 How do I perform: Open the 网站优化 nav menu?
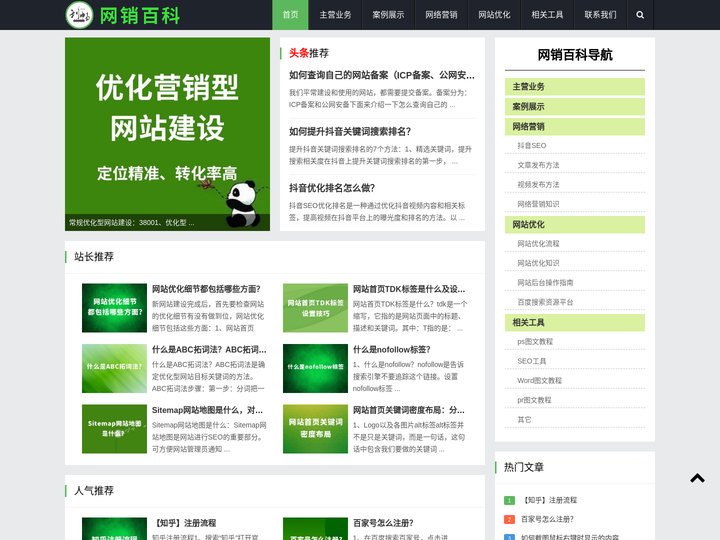tap(494, 15)
